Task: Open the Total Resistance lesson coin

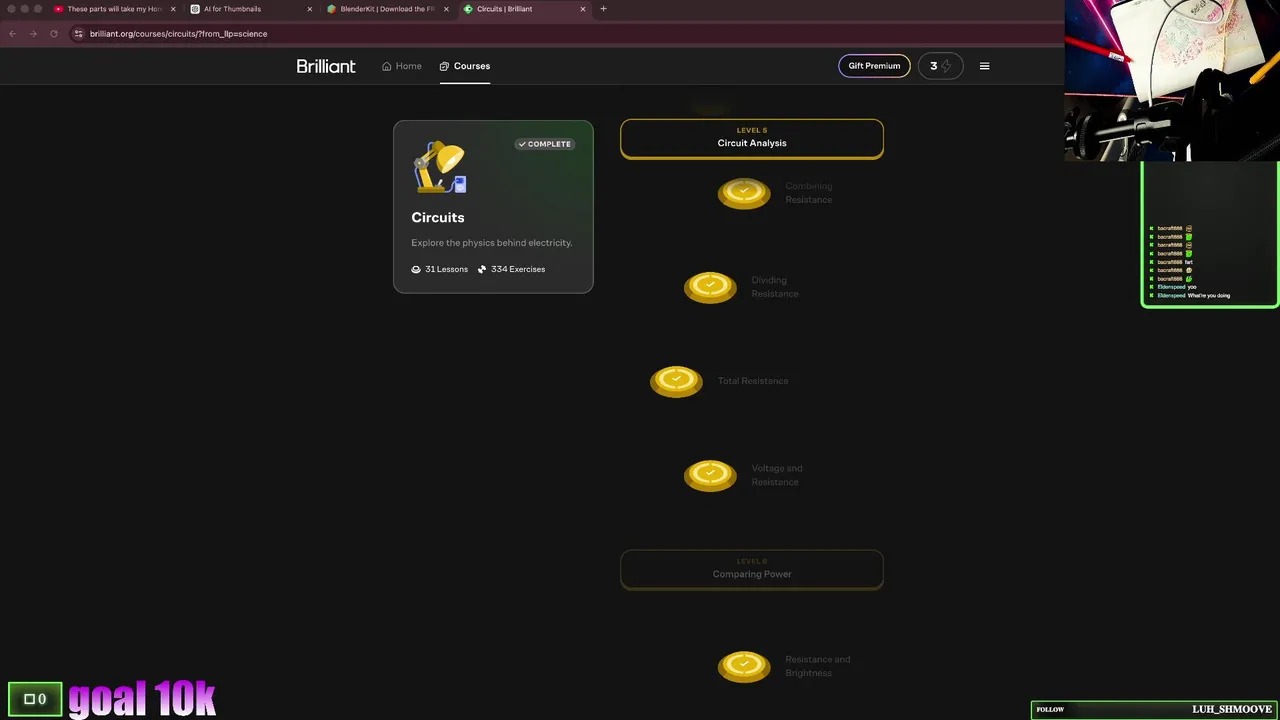Action: click(x=676, y=381)
